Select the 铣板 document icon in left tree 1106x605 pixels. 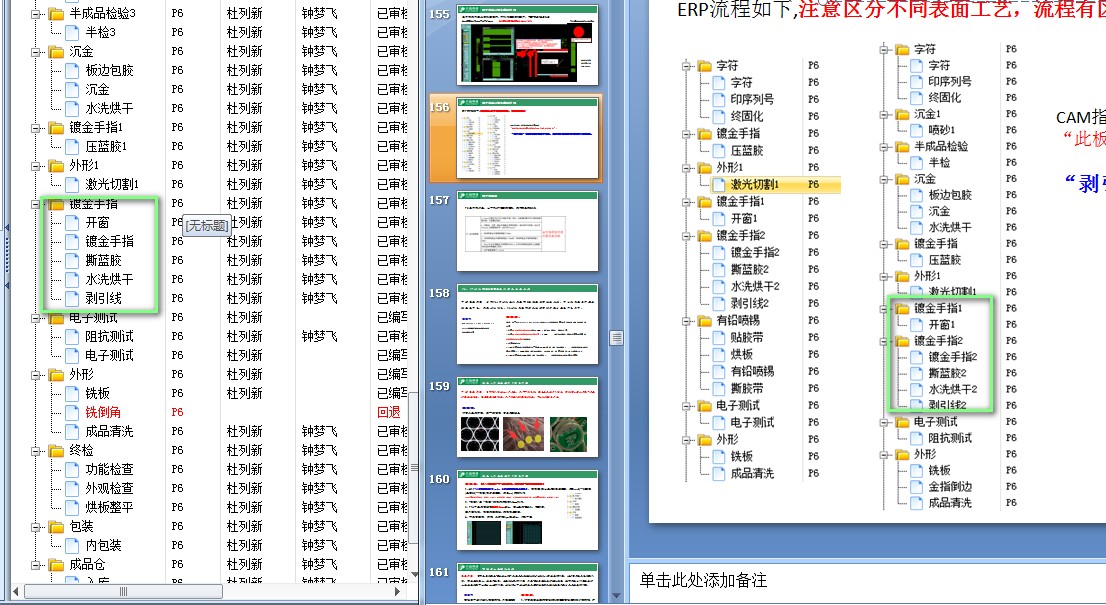click(72, 393)
